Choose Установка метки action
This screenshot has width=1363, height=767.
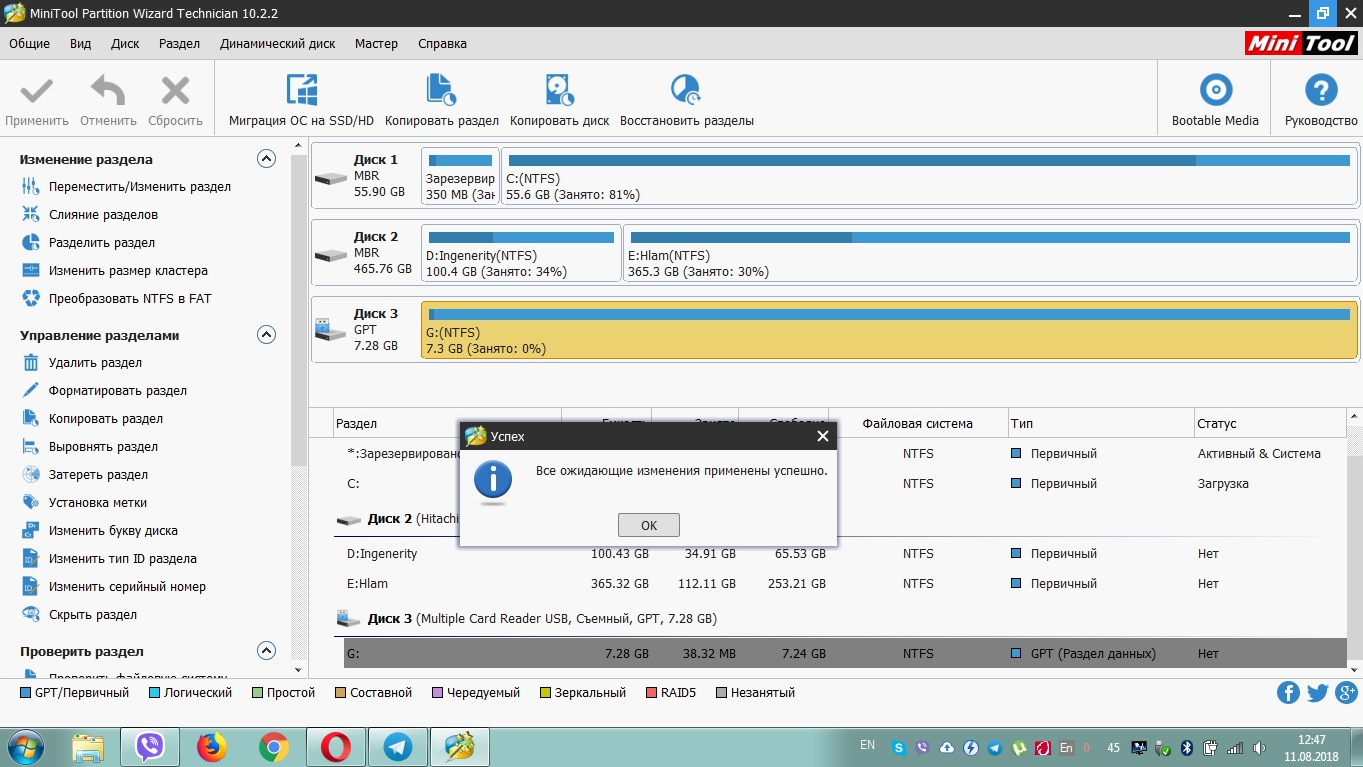[98, 503]
